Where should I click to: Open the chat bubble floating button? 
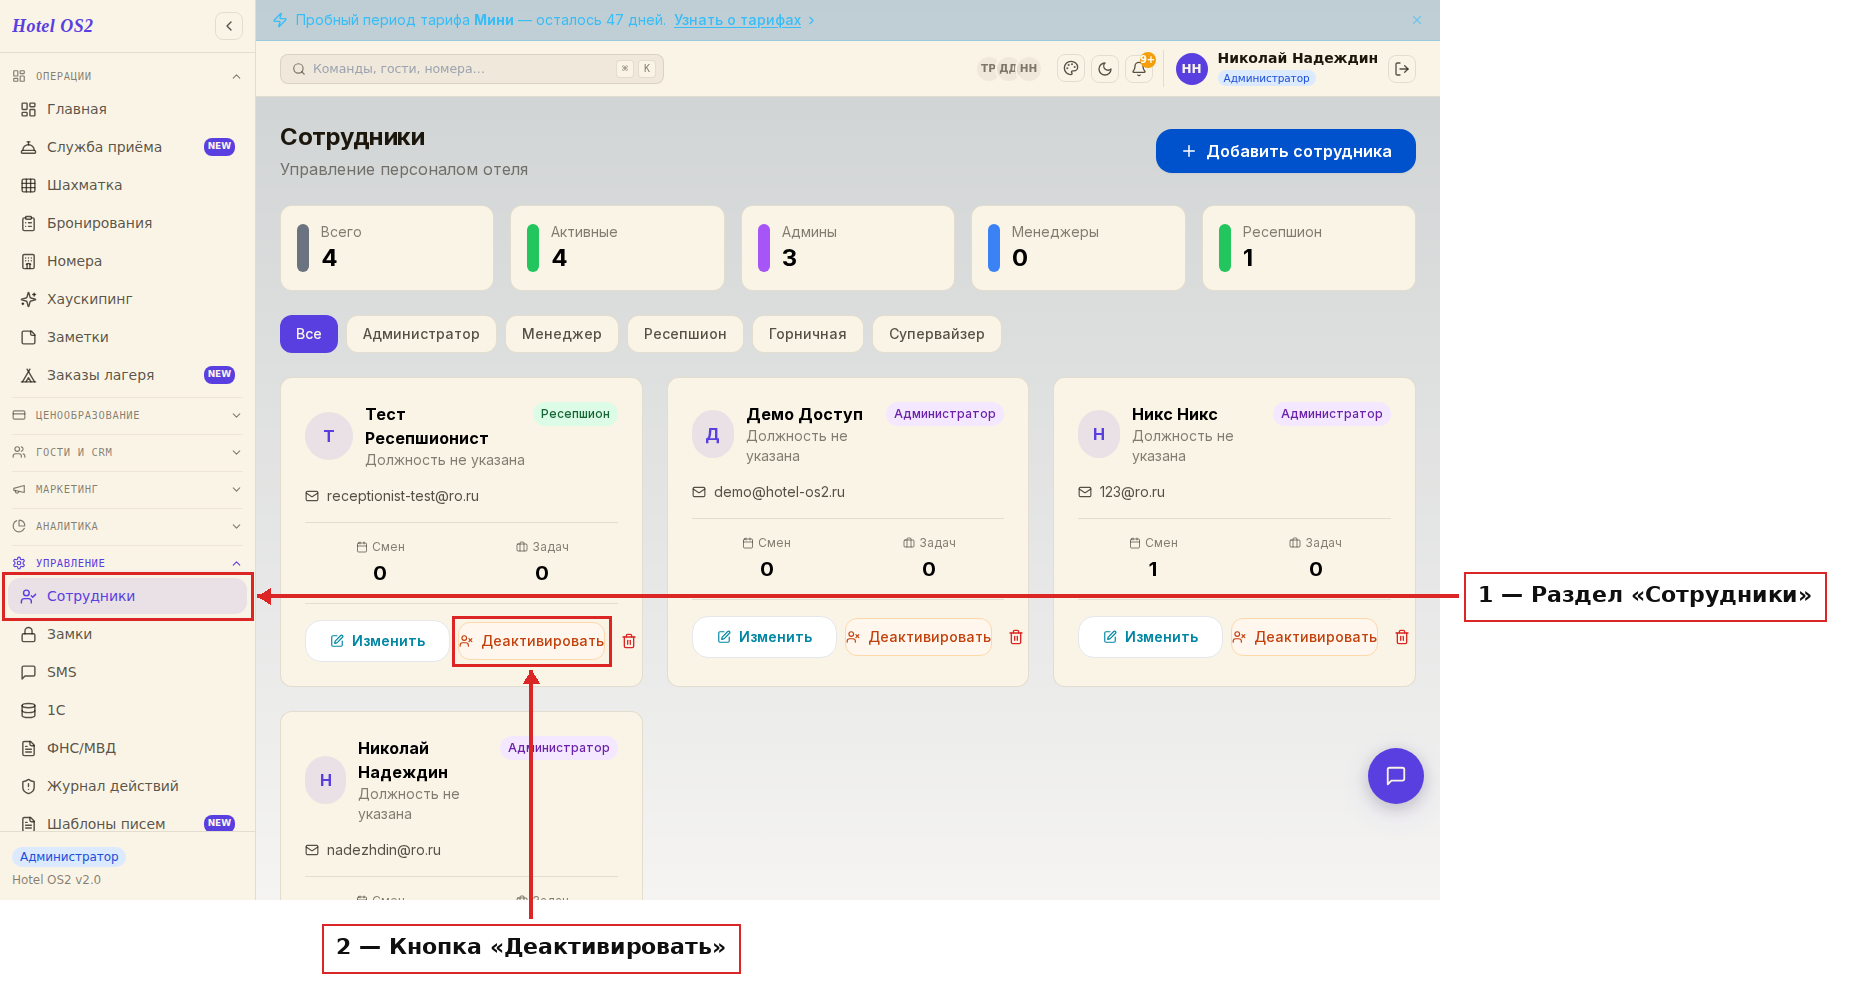1396,776
